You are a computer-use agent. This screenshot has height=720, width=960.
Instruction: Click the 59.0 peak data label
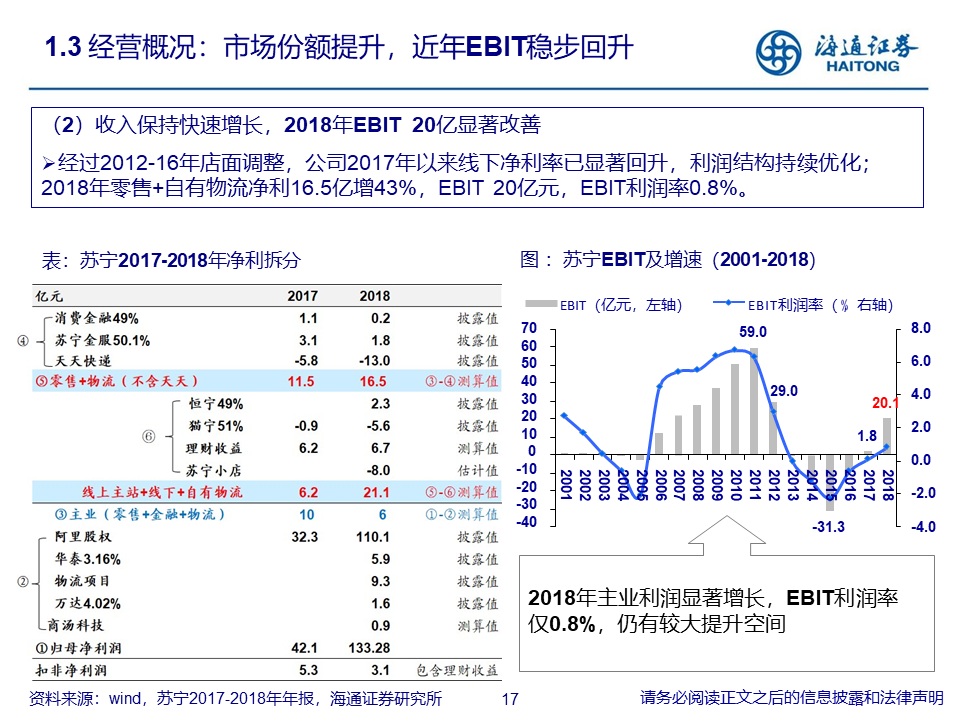(x=752, y=332)
